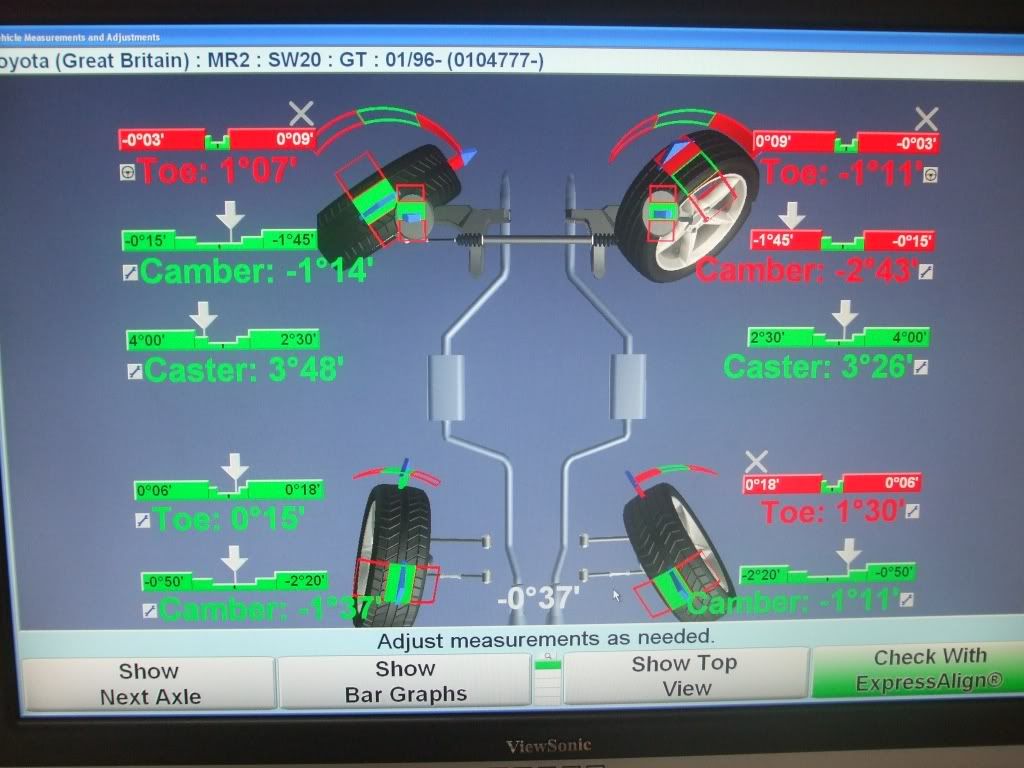Image resolution: width=1024 pixels, height=768 pixels.
Task: Click the thrust angle value -0°37'
Action: click(538, 598)
